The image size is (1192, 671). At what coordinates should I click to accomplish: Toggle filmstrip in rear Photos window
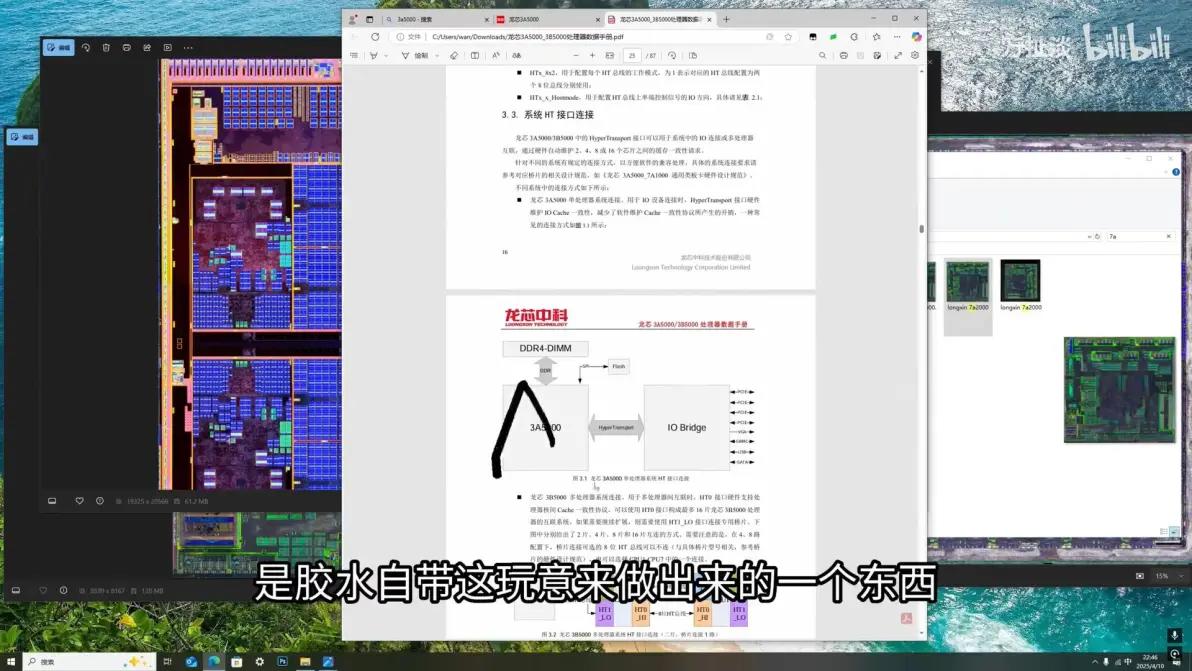point(16,590)
